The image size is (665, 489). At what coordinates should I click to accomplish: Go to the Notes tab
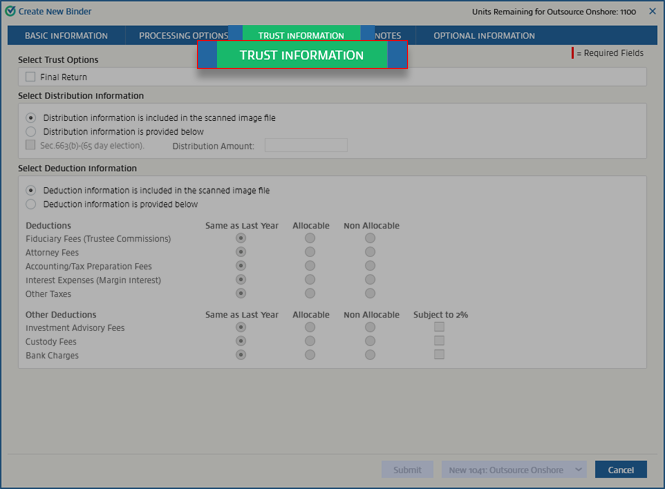(x=388, y=36)
